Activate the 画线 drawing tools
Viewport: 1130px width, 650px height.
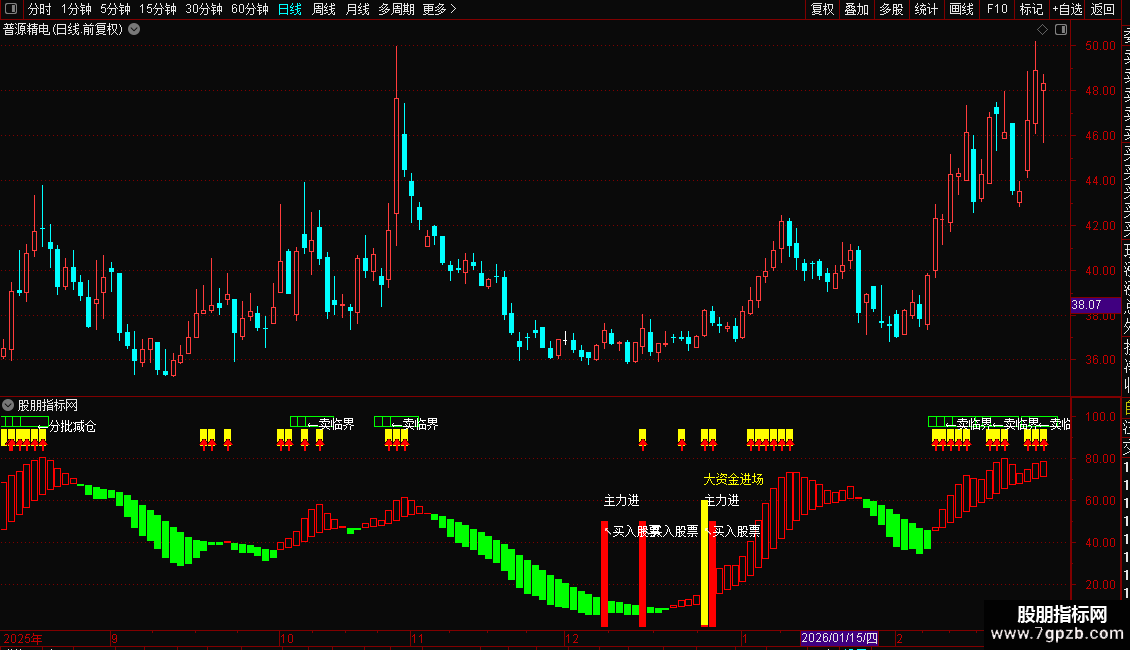[961, 9]
